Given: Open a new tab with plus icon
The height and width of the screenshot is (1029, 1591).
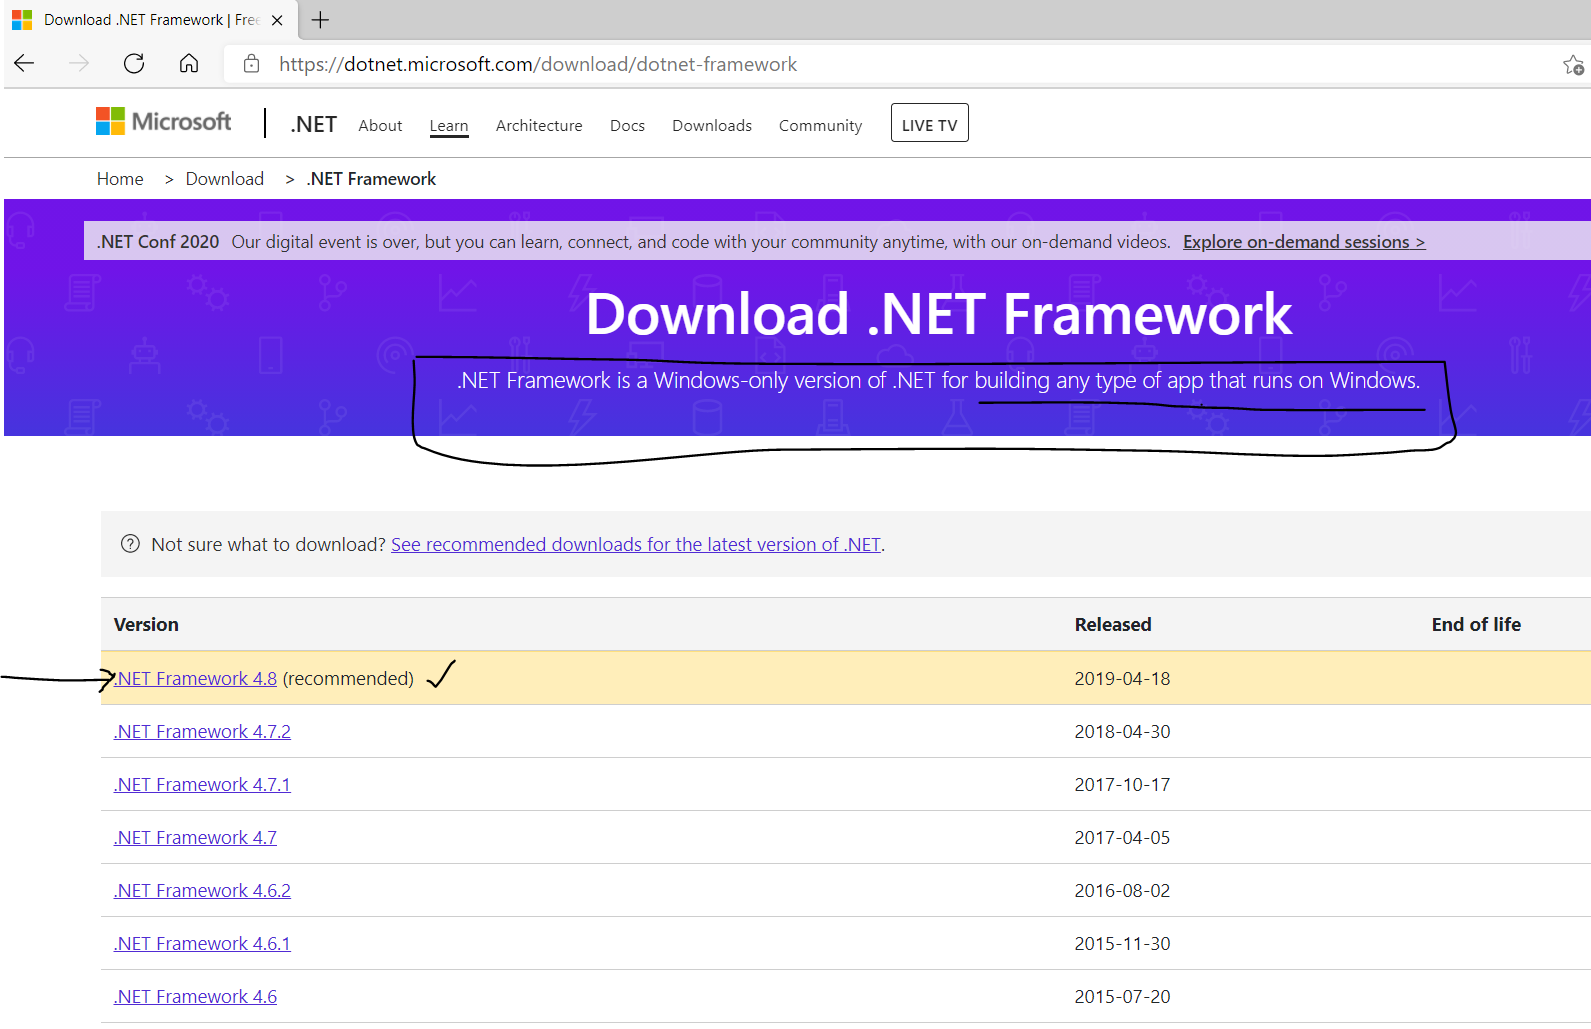Looking at the screenshot, I should (x=320, y=20).
